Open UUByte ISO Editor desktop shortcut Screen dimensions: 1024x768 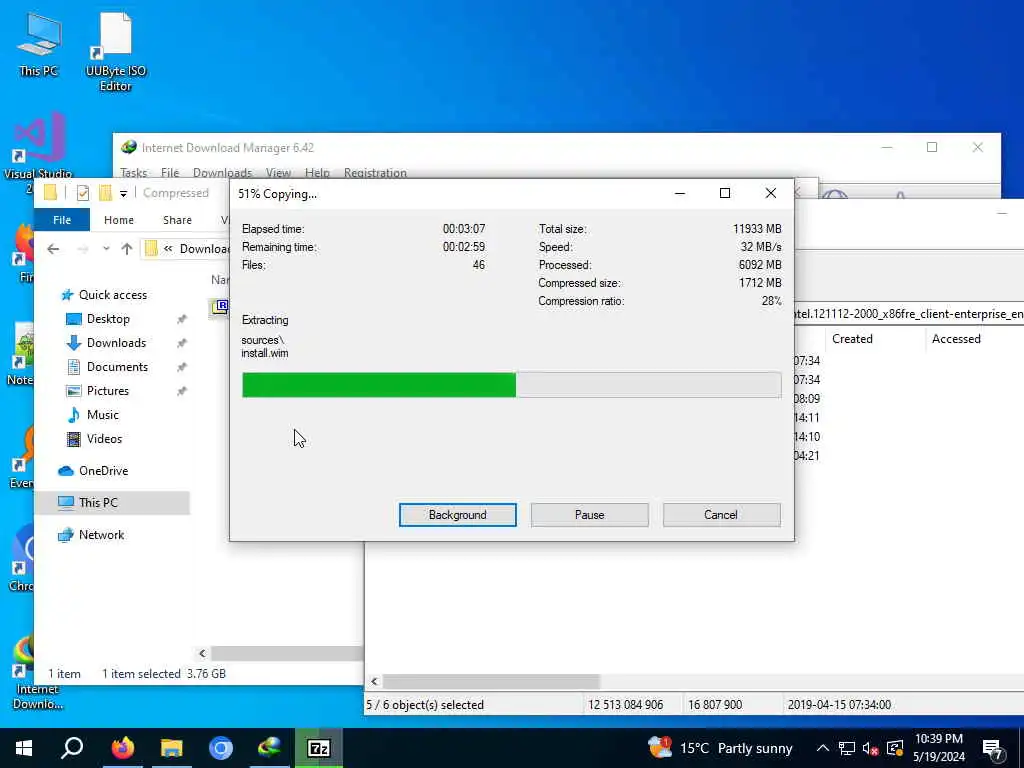click(116, 50)
